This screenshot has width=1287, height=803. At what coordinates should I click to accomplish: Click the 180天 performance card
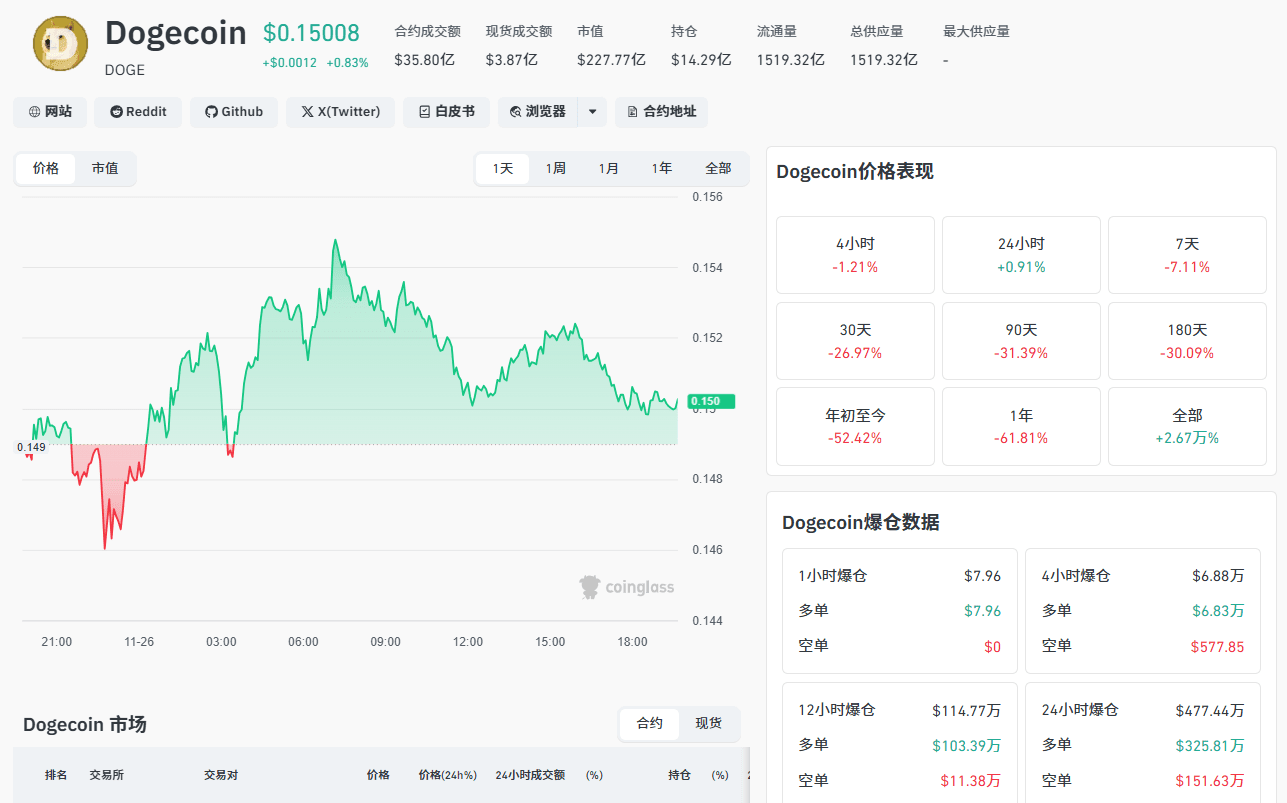tap(1187, 341)
